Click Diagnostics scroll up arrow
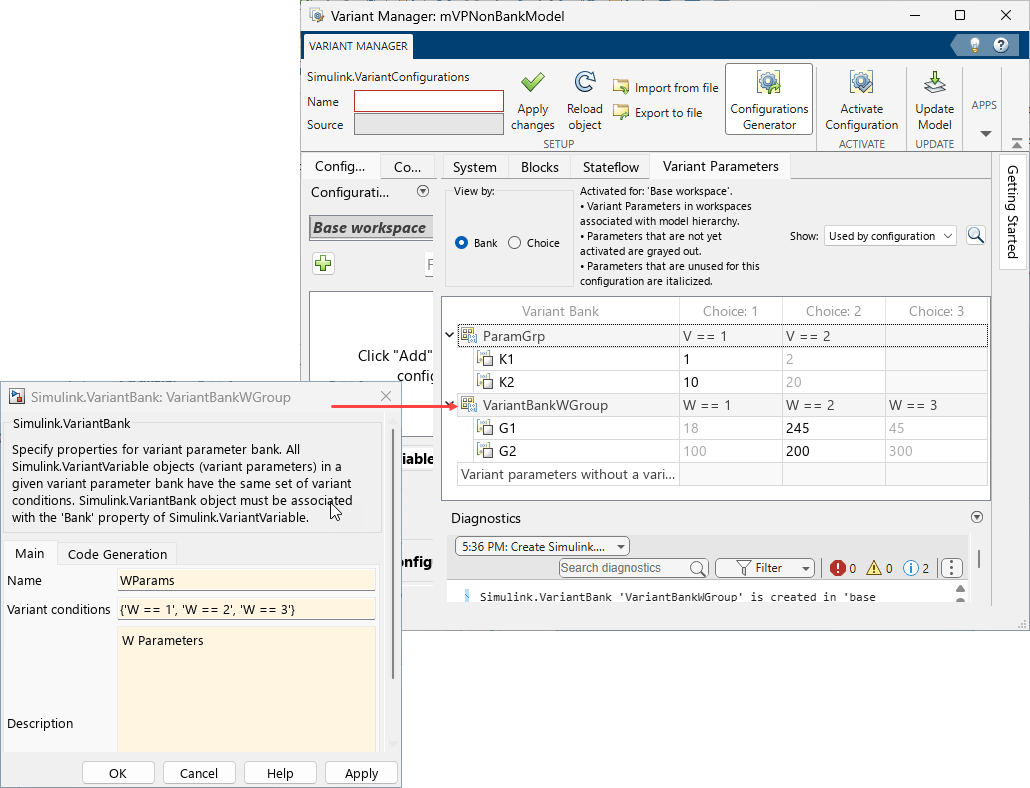1030x788 pixels. pos(960,588)
